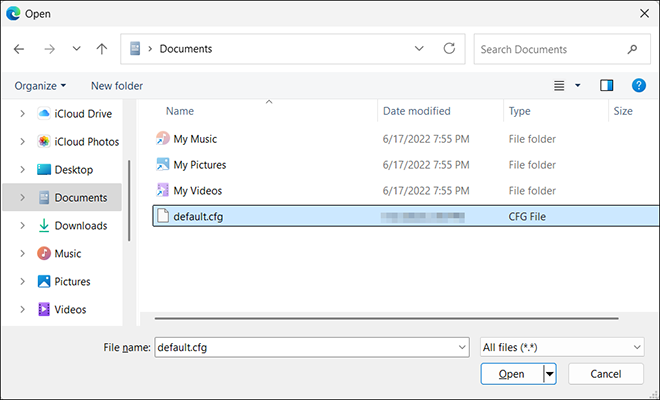The image size is (660, 400).
Task: Click the Search Documents field
Action: (550, 49)
